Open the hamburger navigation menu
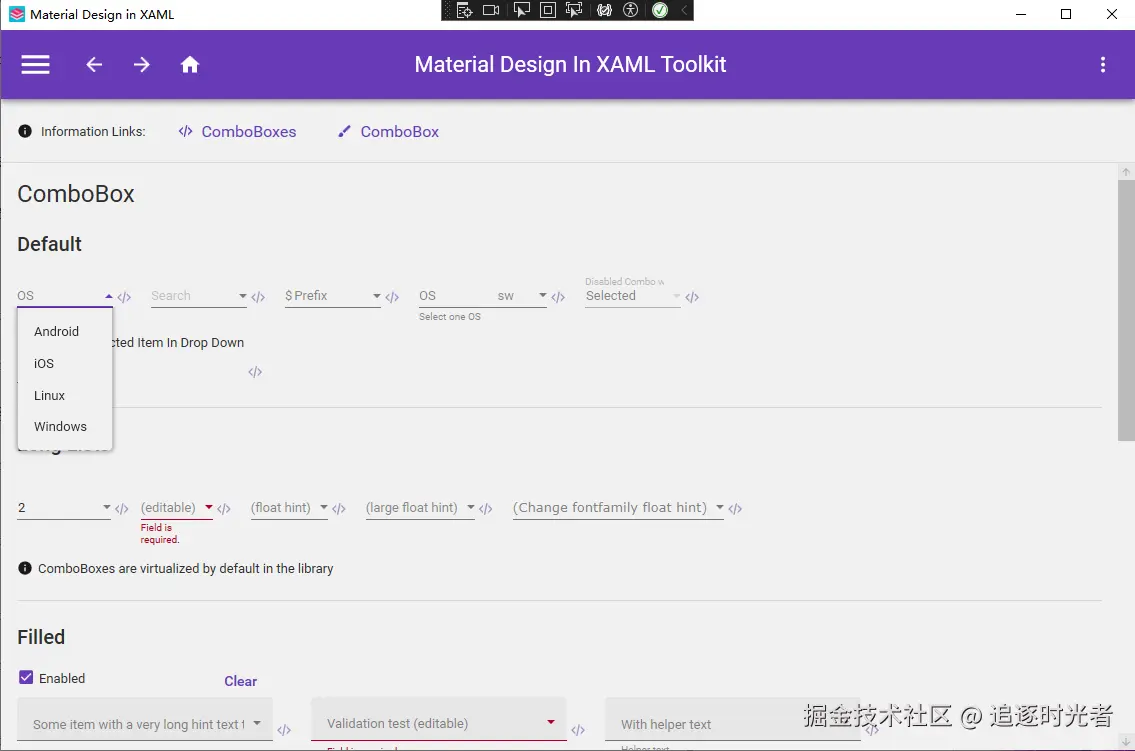Viewport: 1135px width, 751px height. pos(35,64)
